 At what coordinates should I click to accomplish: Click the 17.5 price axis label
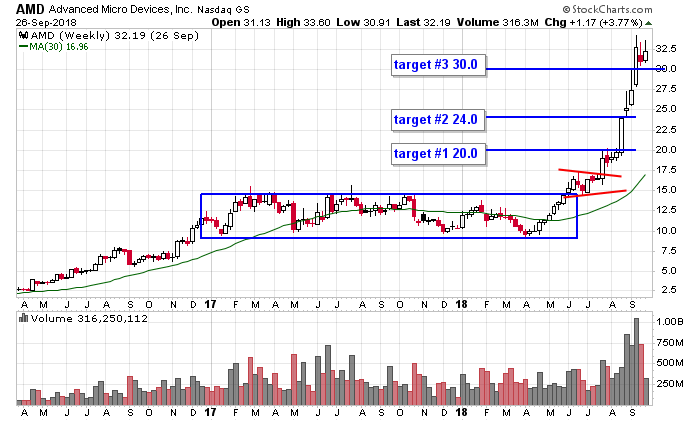click(666, 170)
